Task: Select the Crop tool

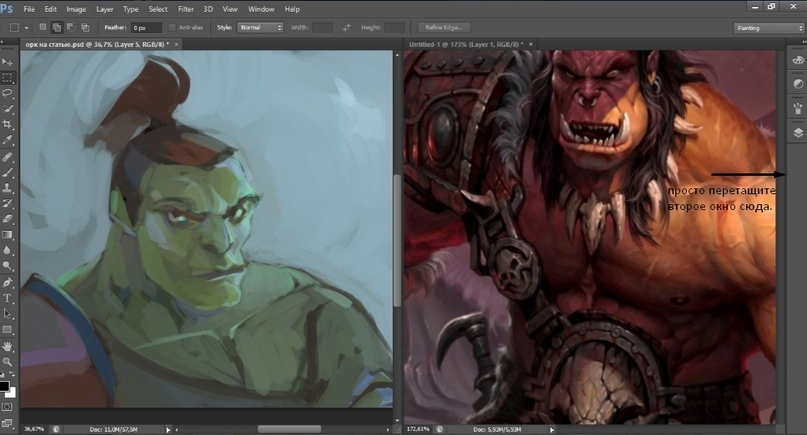Action: coord(7,124)
